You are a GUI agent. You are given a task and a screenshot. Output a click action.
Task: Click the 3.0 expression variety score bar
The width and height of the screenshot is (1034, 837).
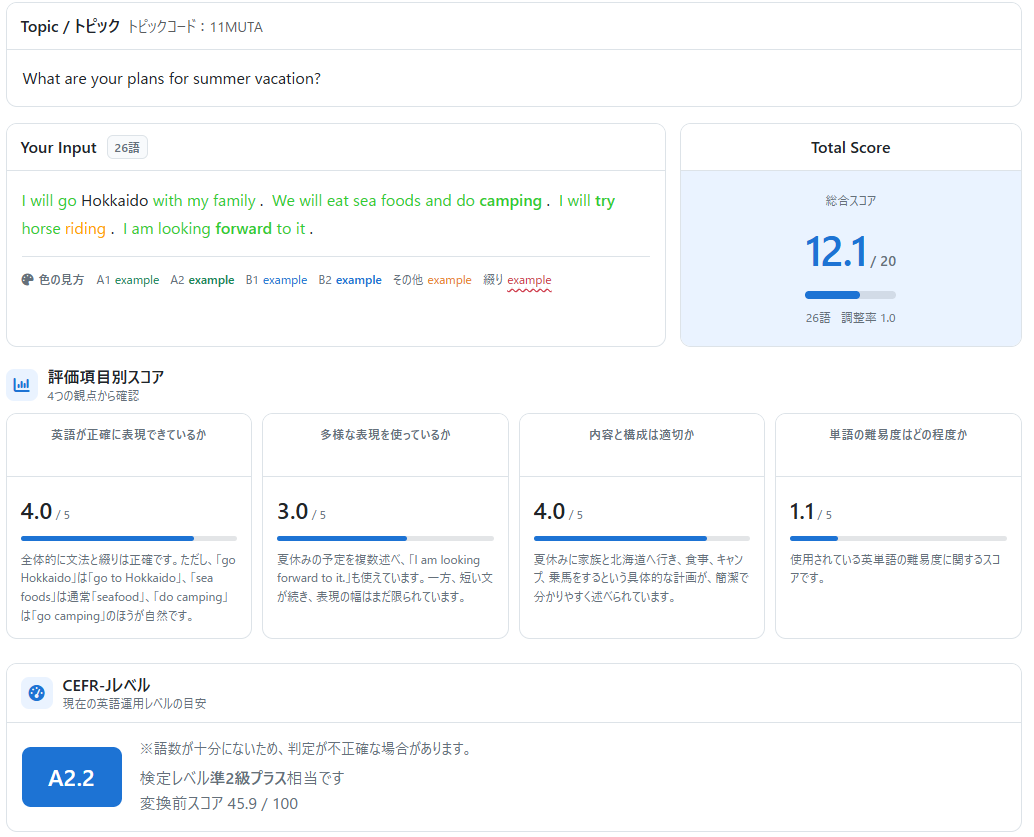click(x=385, y=538)
